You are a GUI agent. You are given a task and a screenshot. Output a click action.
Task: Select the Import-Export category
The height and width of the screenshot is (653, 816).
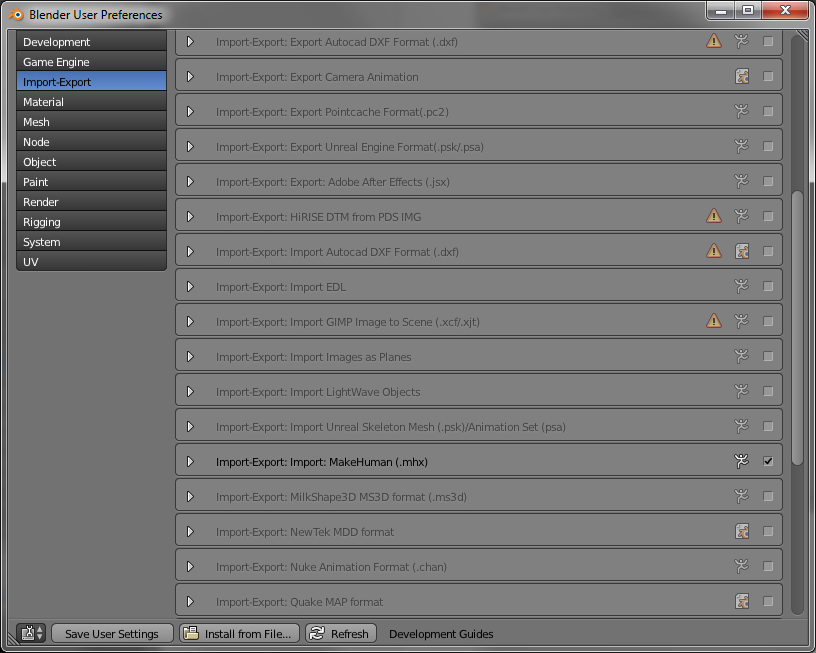tap(92, 82)
